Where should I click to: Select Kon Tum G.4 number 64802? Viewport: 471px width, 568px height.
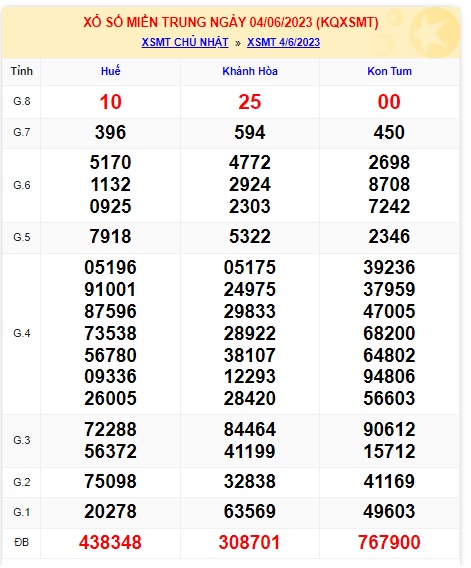[389, 355]
